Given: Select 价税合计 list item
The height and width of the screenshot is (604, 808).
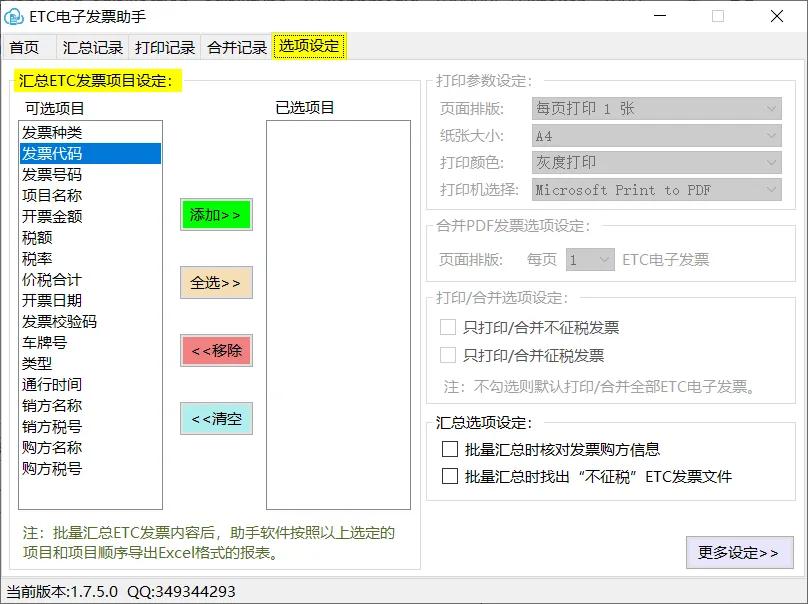Looking at the screenshot, I should (90, 280).
